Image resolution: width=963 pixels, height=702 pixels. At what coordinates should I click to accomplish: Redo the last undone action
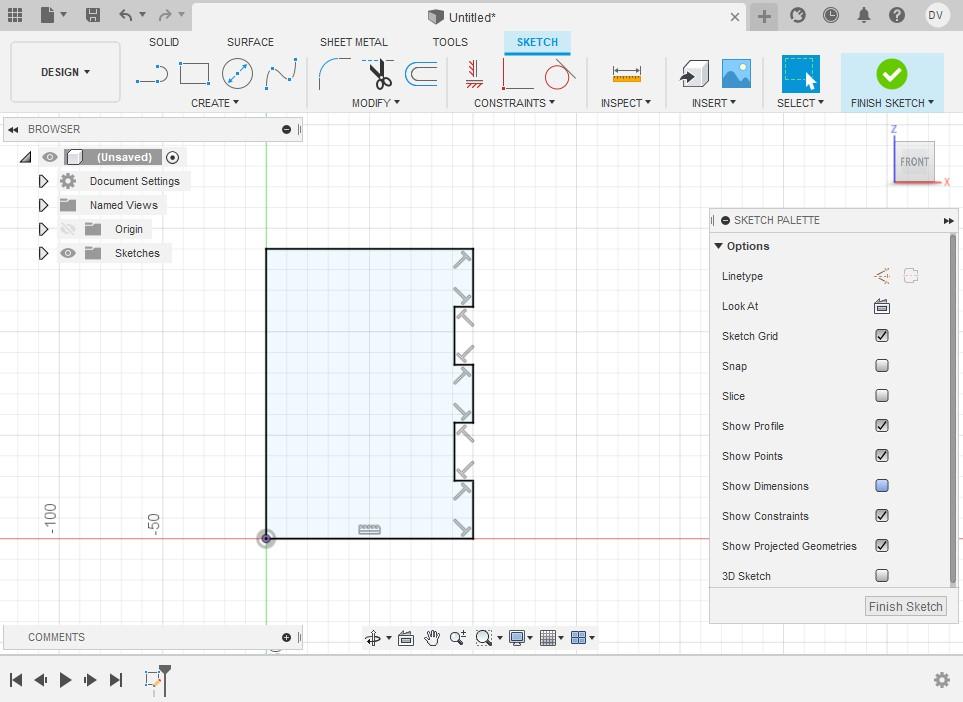tap(165, 15)
